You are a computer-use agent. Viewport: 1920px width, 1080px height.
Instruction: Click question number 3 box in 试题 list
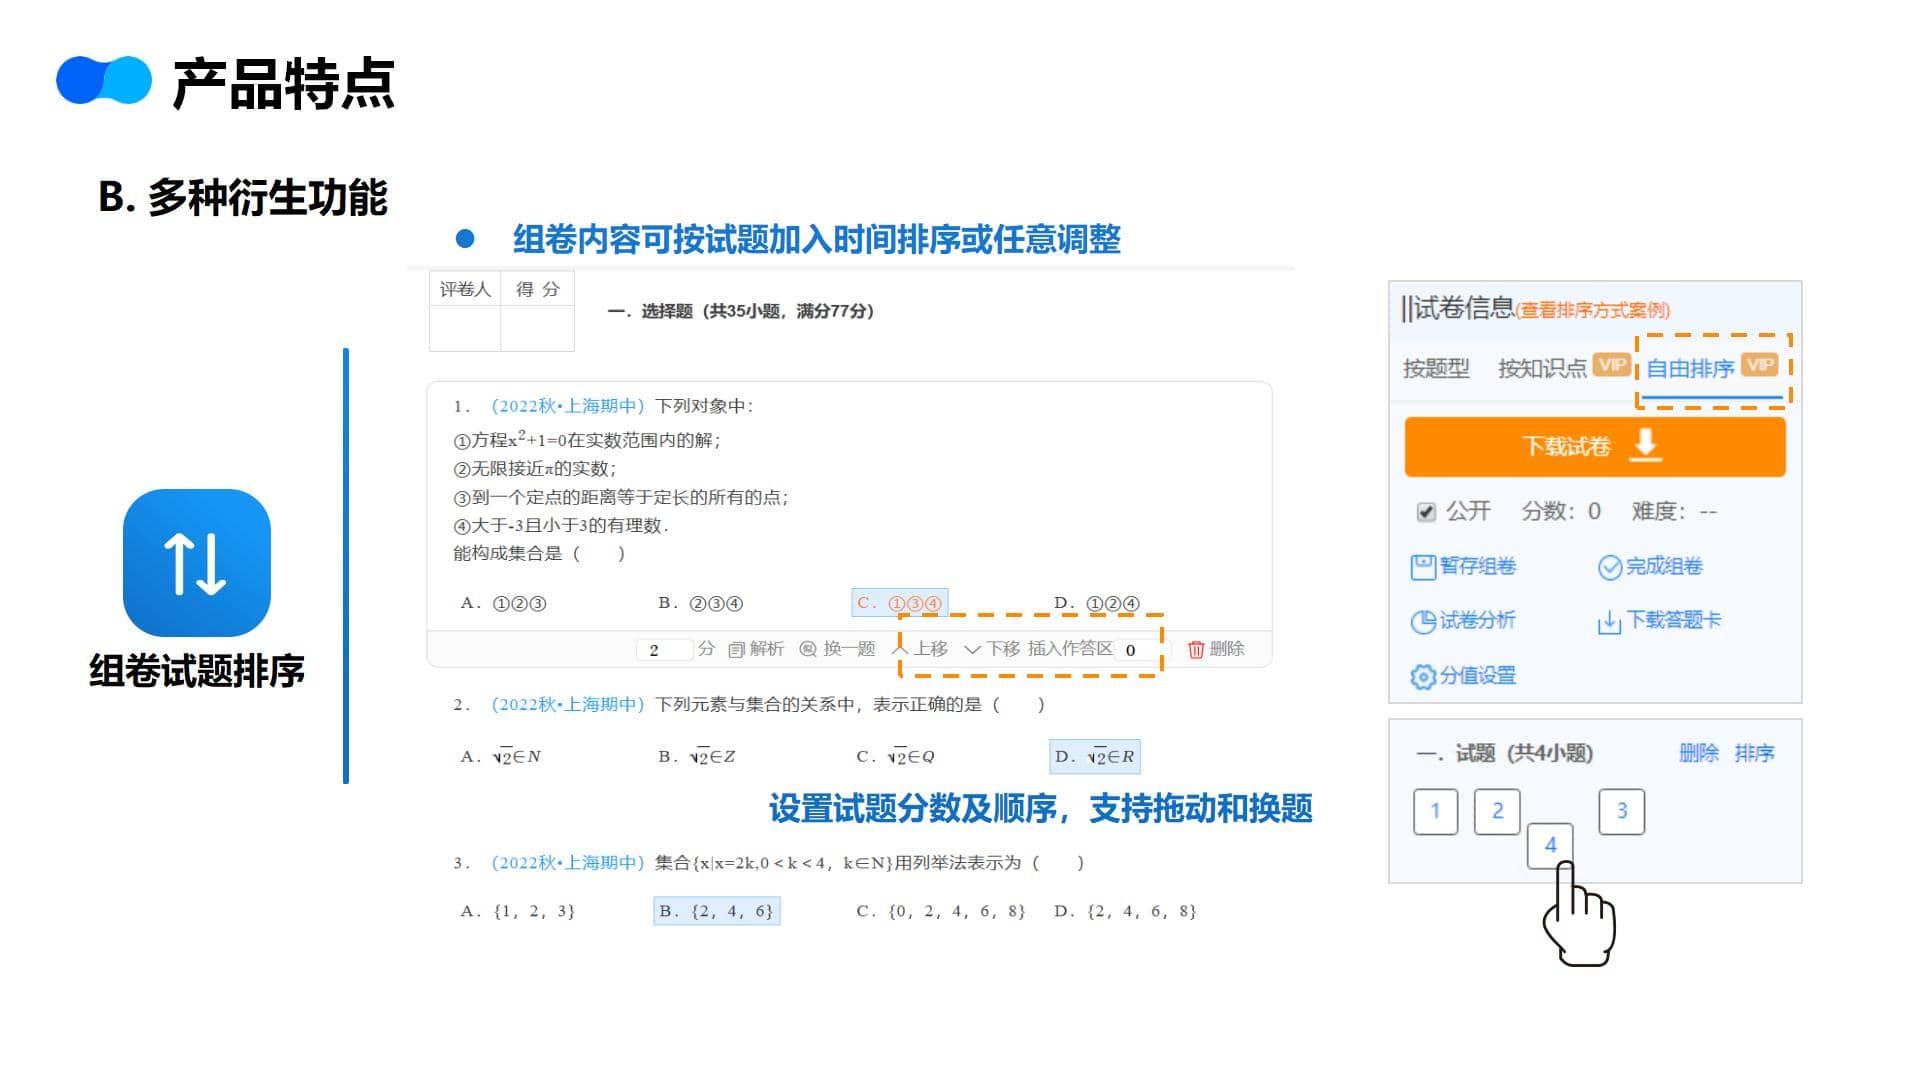(1621, 811)
